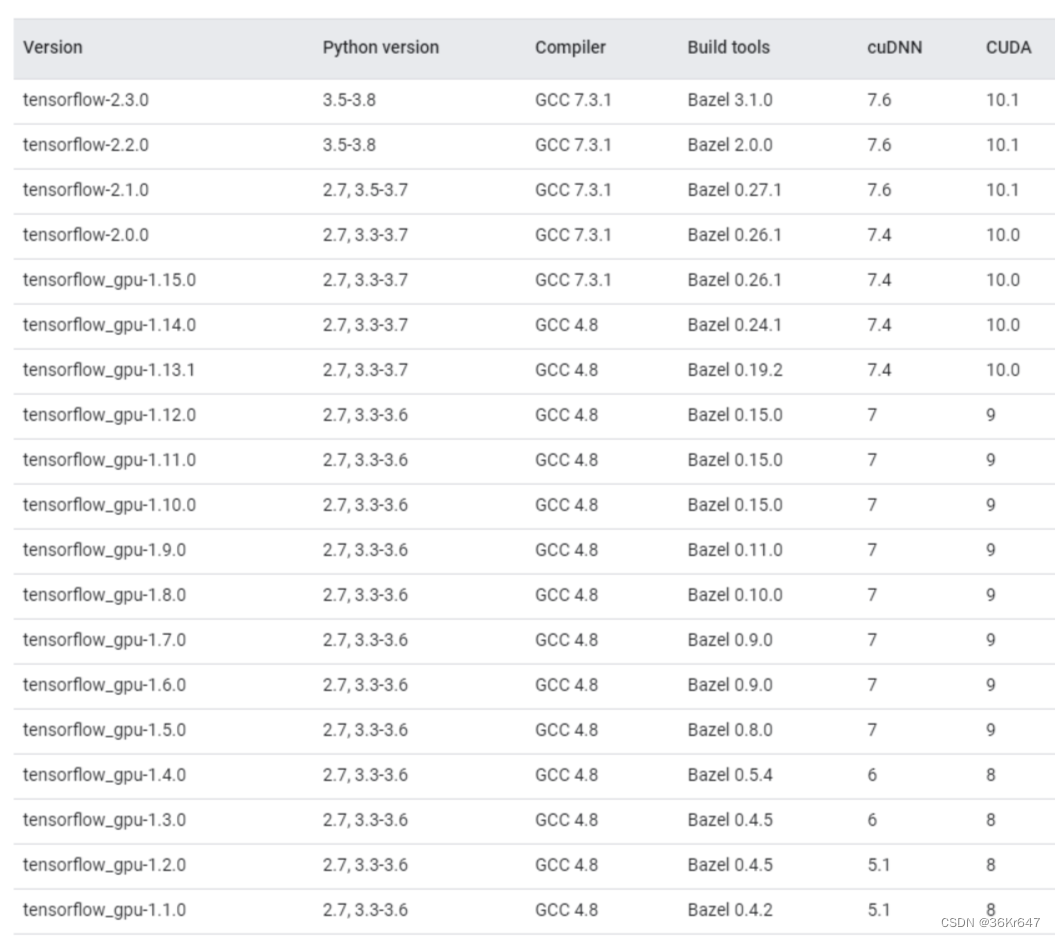
Task: Select the tensorflow_gpu-1.6.0 cell
Action: point(104,686)
